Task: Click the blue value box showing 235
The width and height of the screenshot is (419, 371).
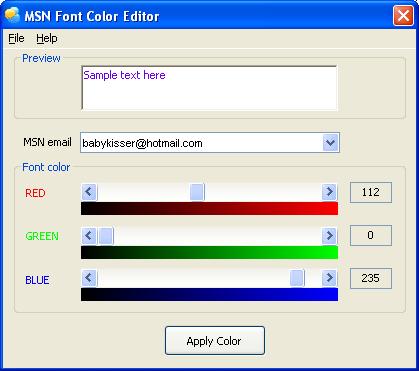Action: click(x=371, y=278)
